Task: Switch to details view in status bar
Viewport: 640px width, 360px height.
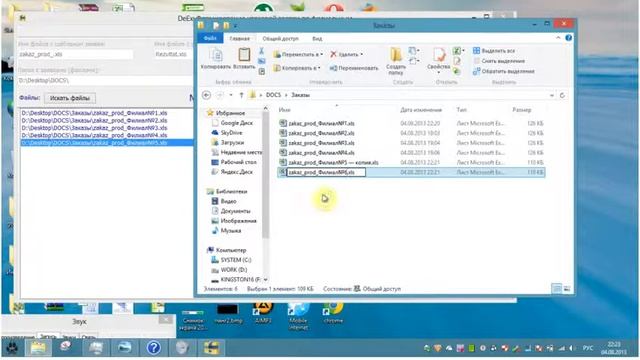Action: pyautogui.click(x=557, y=289)
